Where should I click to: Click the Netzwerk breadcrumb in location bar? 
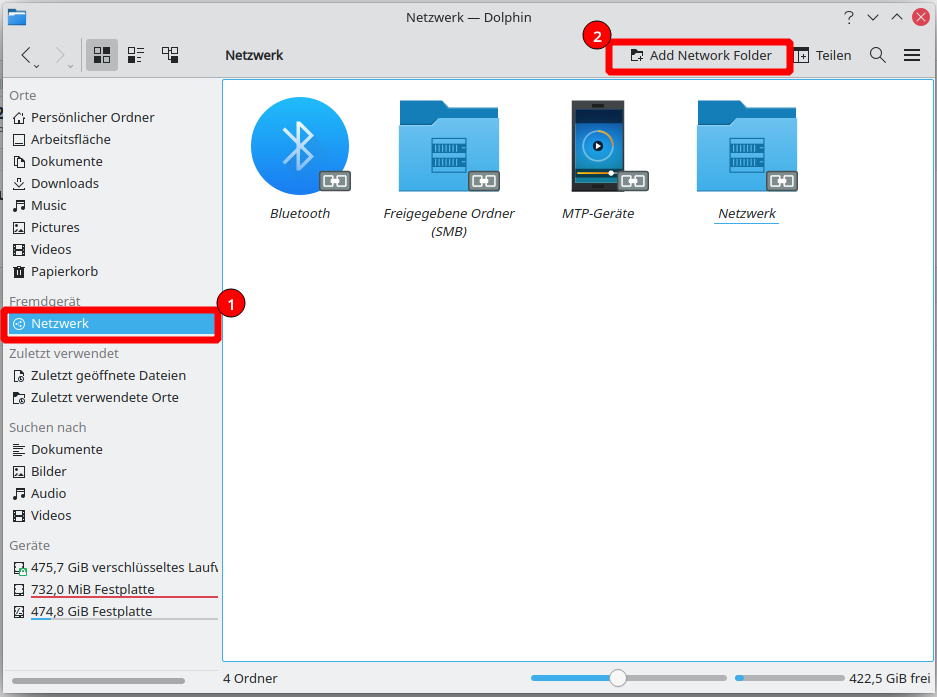tap(254, 56)
